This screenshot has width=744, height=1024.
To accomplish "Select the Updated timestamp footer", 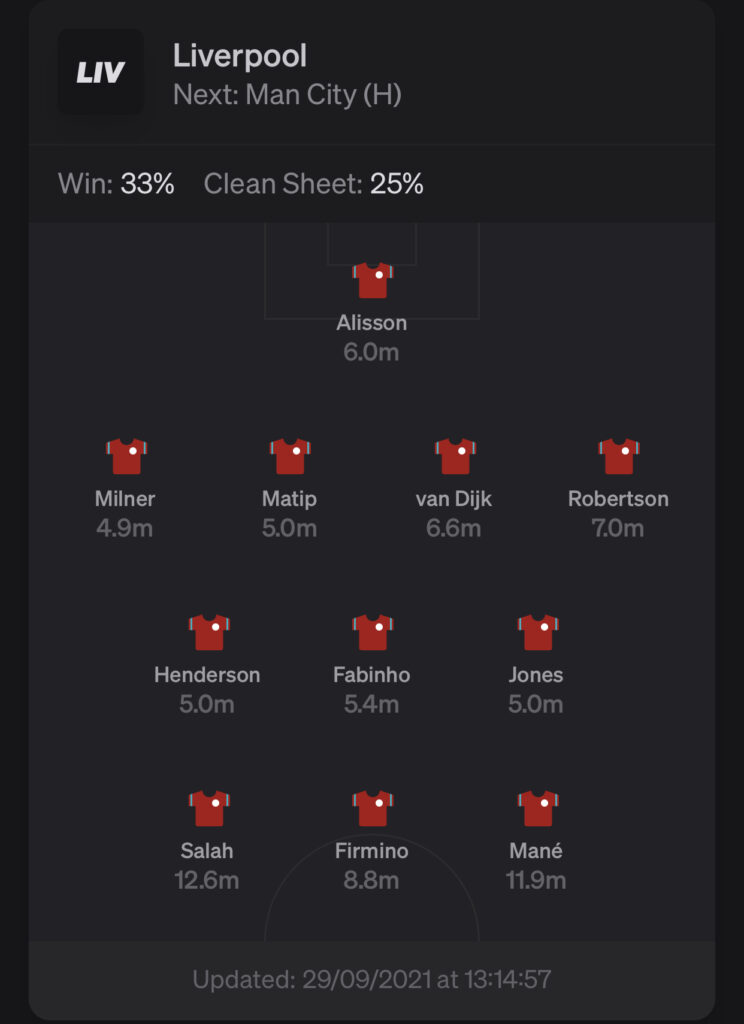I will 372,980.
